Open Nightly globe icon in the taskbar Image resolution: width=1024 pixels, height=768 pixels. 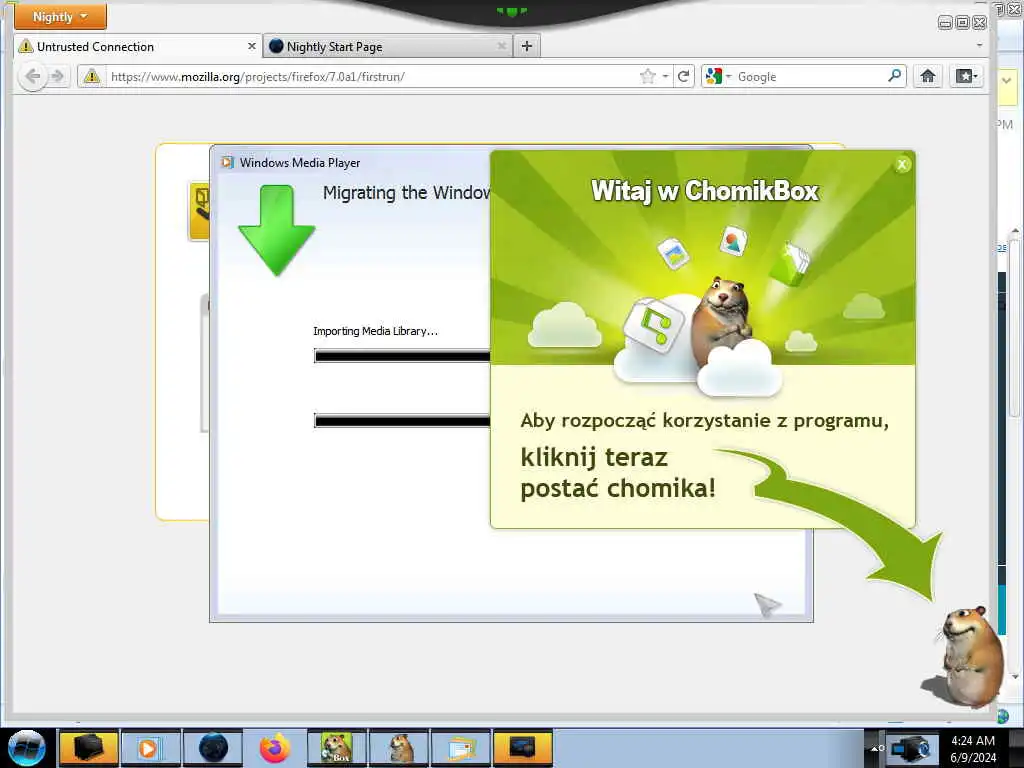[x=213, y=748]
